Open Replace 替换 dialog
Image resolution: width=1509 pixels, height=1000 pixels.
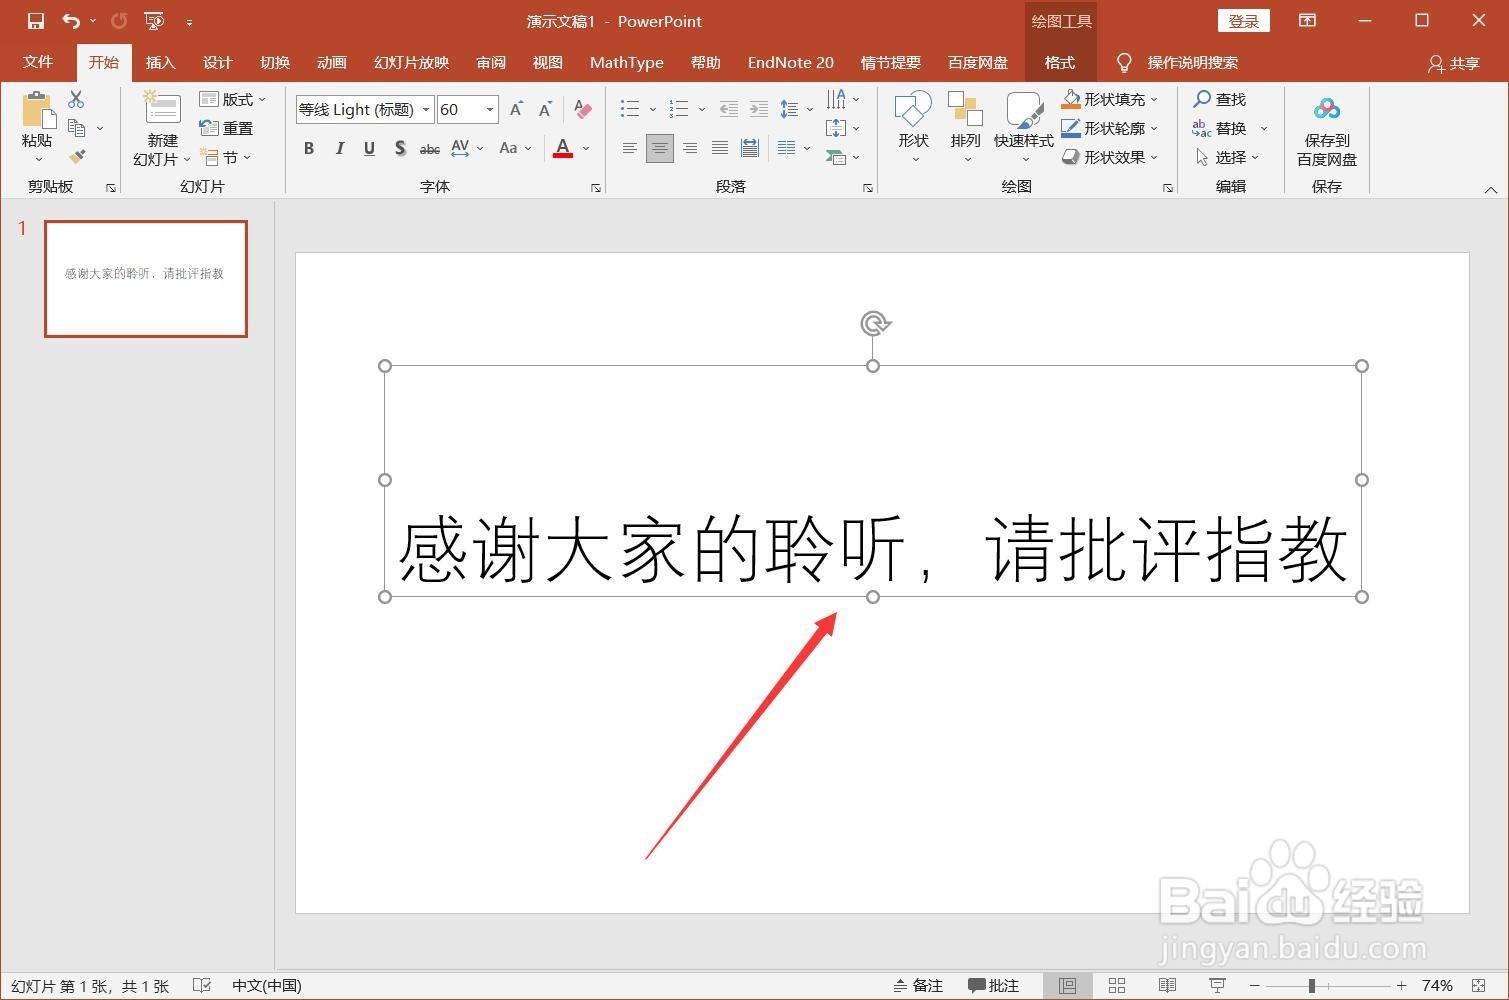click(1221, 128)
